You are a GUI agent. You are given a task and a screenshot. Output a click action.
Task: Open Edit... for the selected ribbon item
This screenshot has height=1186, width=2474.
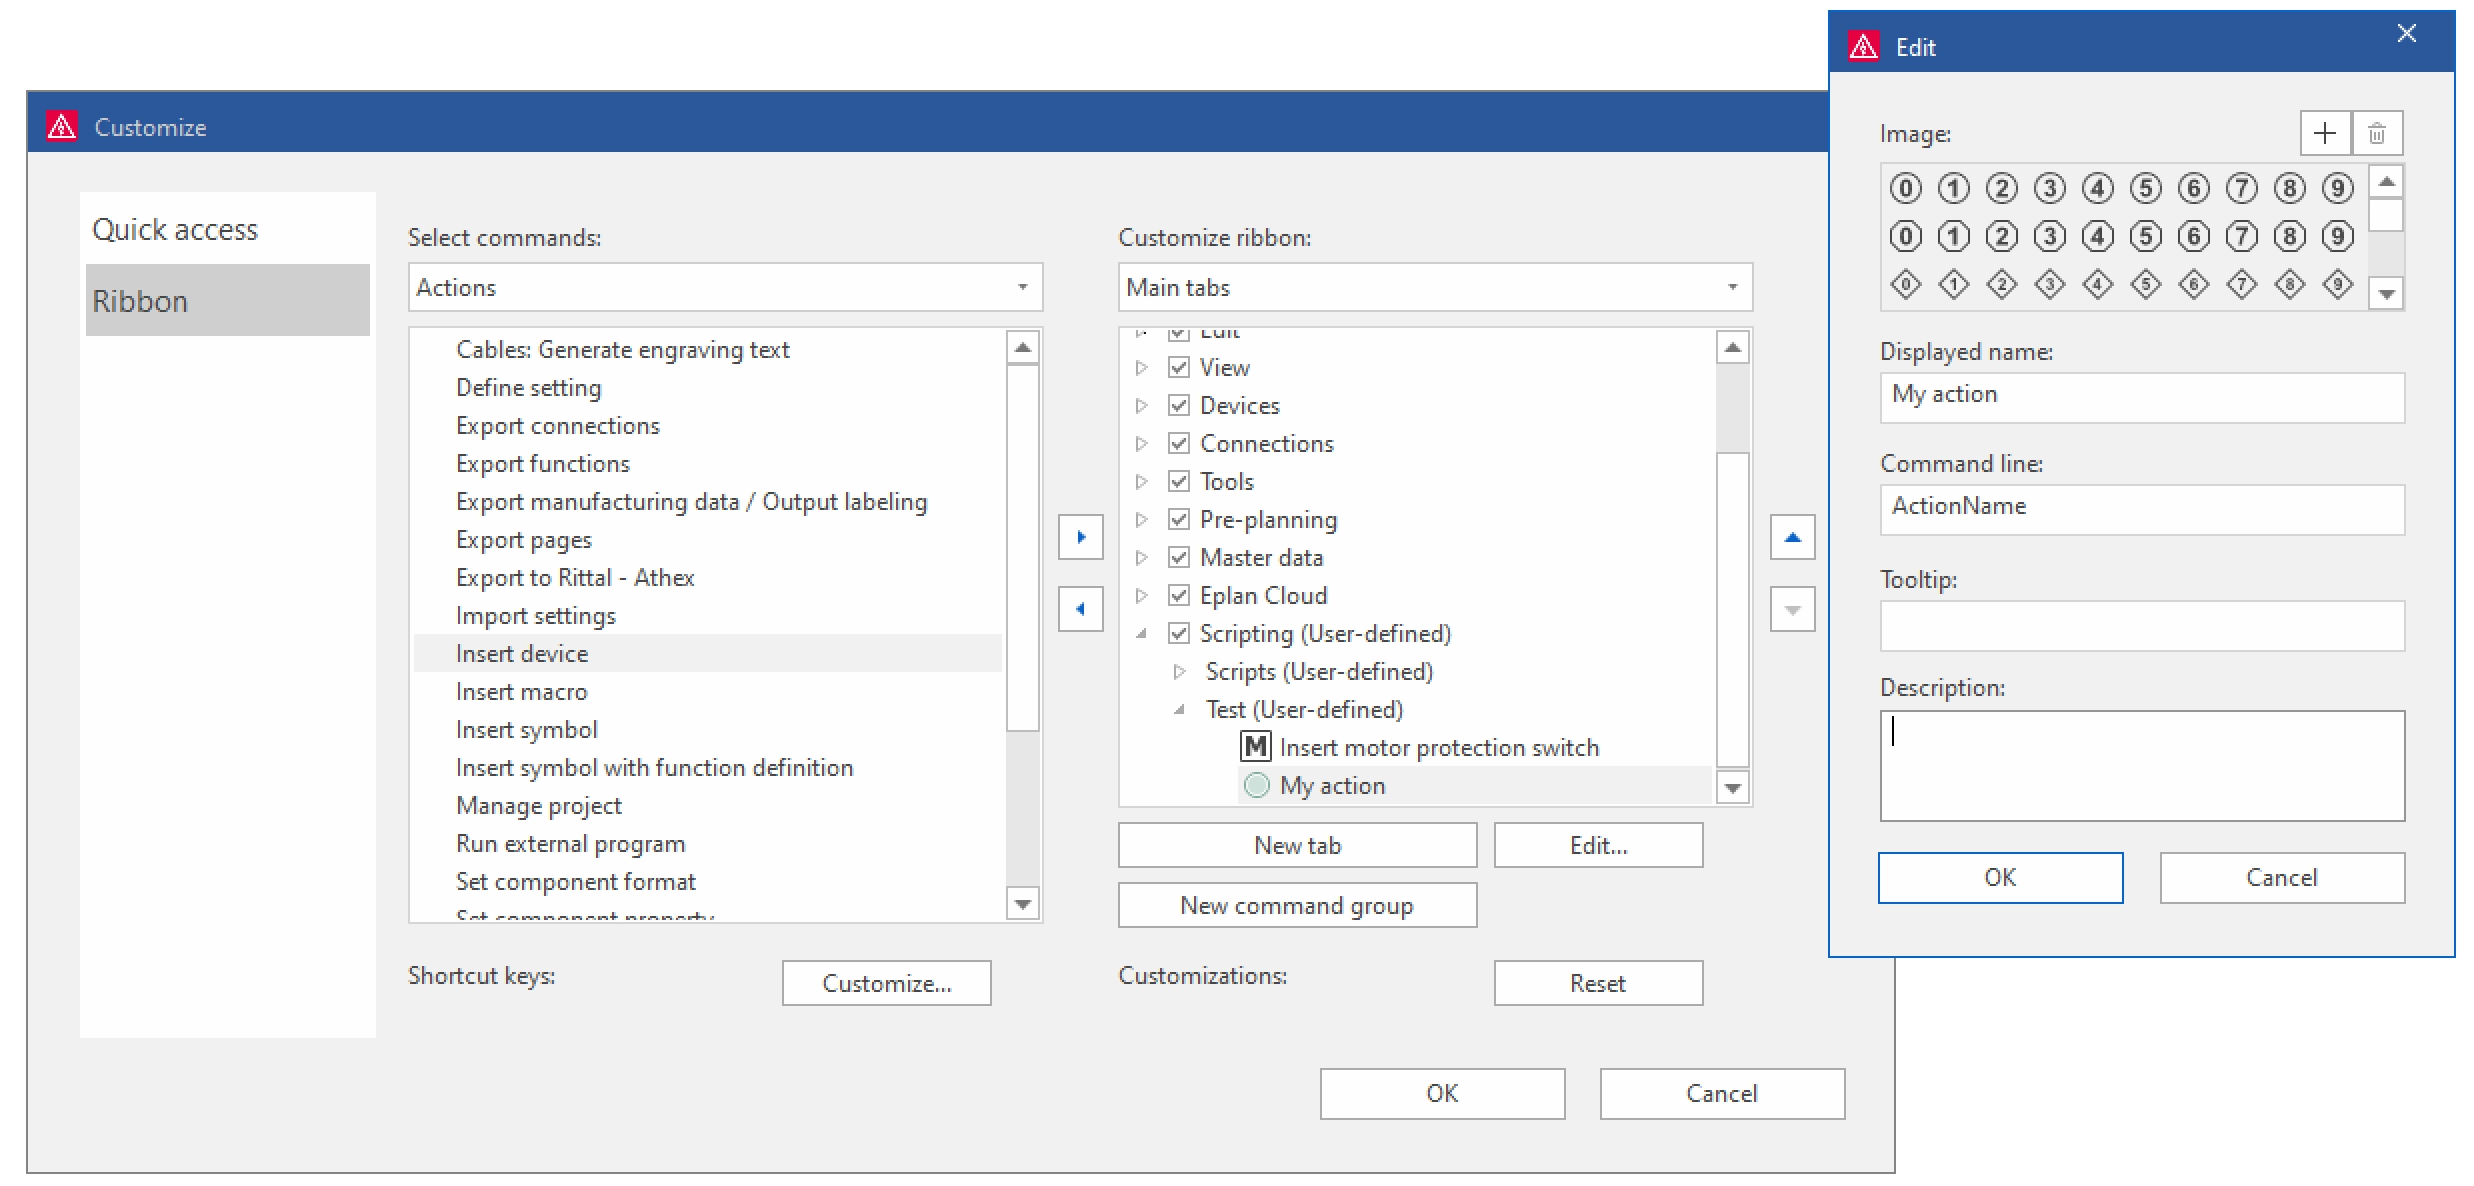1598,845
